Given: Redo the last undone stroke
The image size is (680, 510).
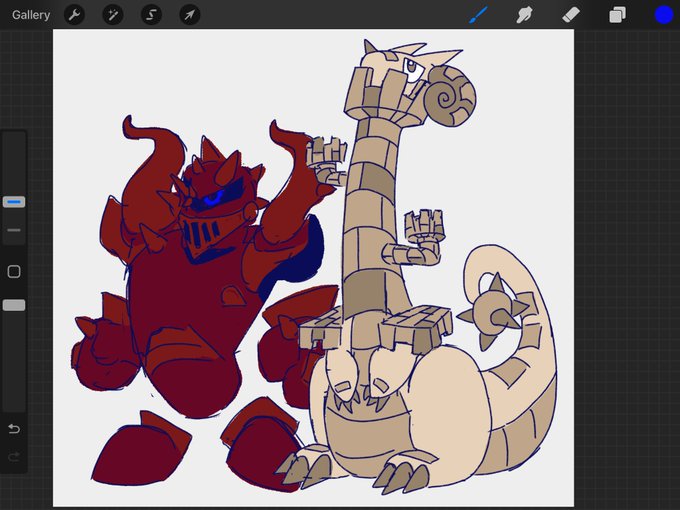Looking at the screenshot, I should 14,457.
